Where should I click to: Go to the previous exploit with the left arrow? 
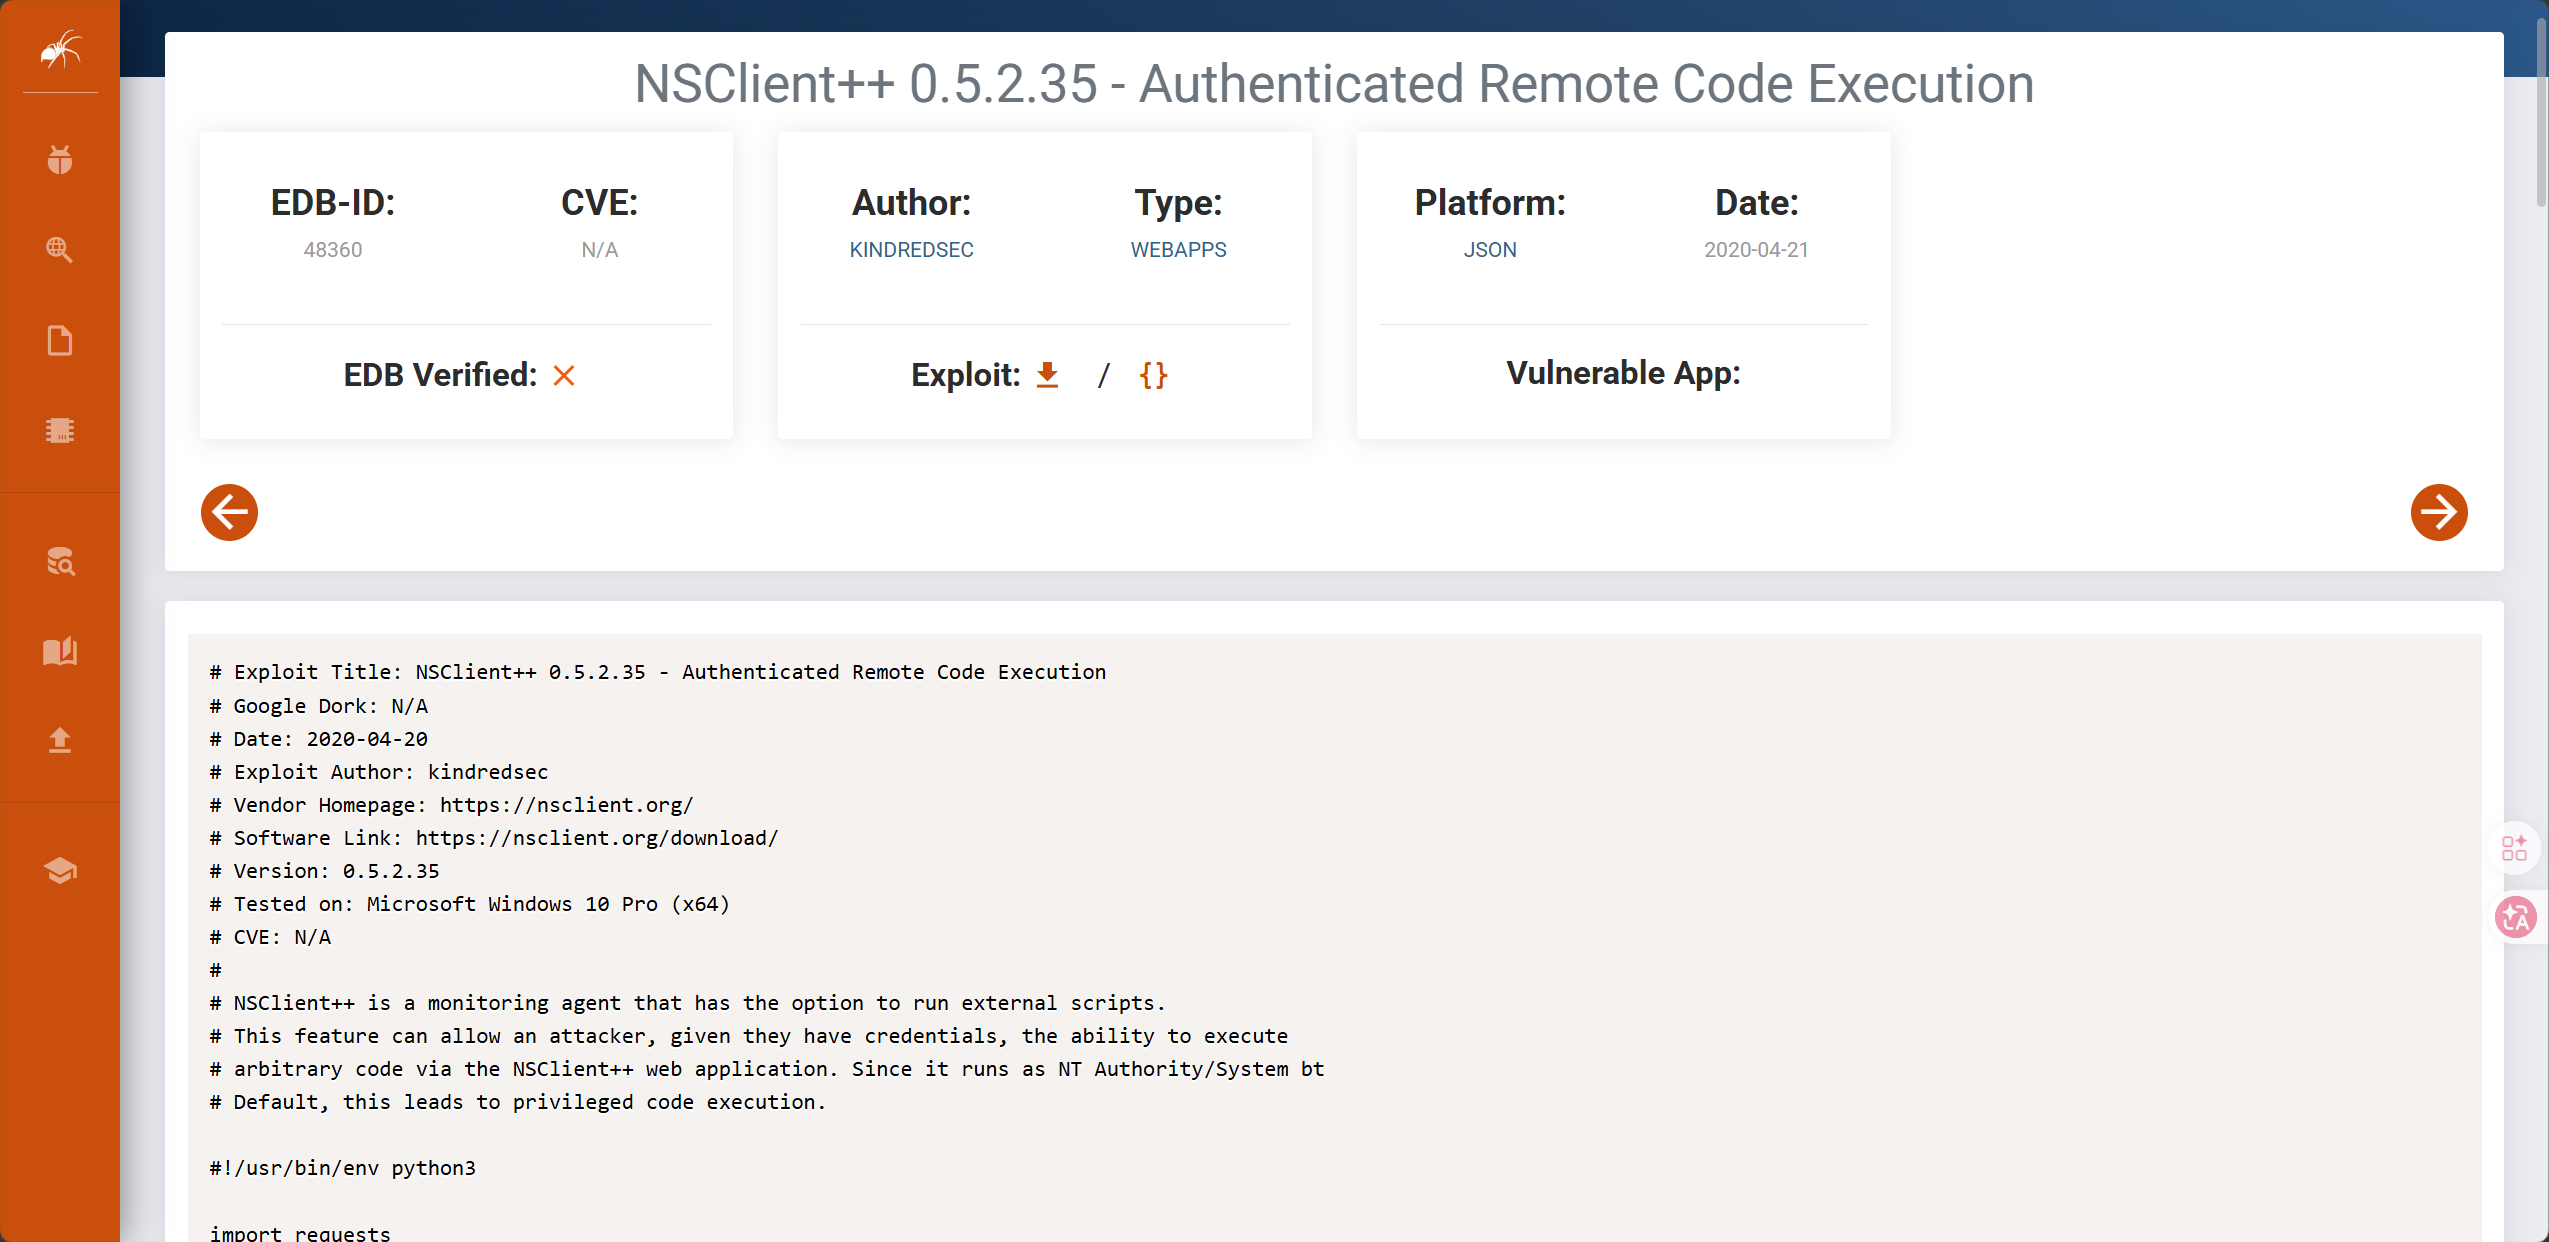tap(229, 513)
